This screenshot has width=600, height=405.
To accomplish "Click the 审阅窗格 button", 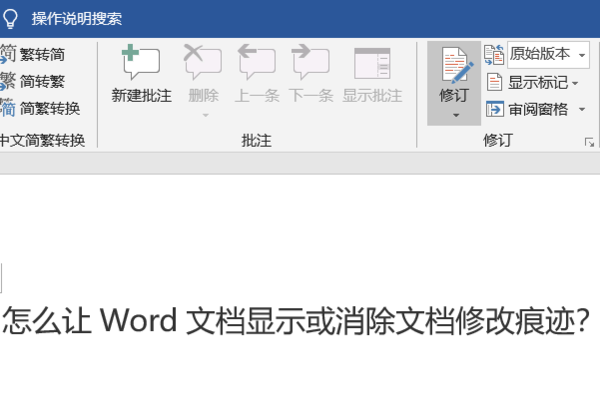I will click(x=527, y=109).
